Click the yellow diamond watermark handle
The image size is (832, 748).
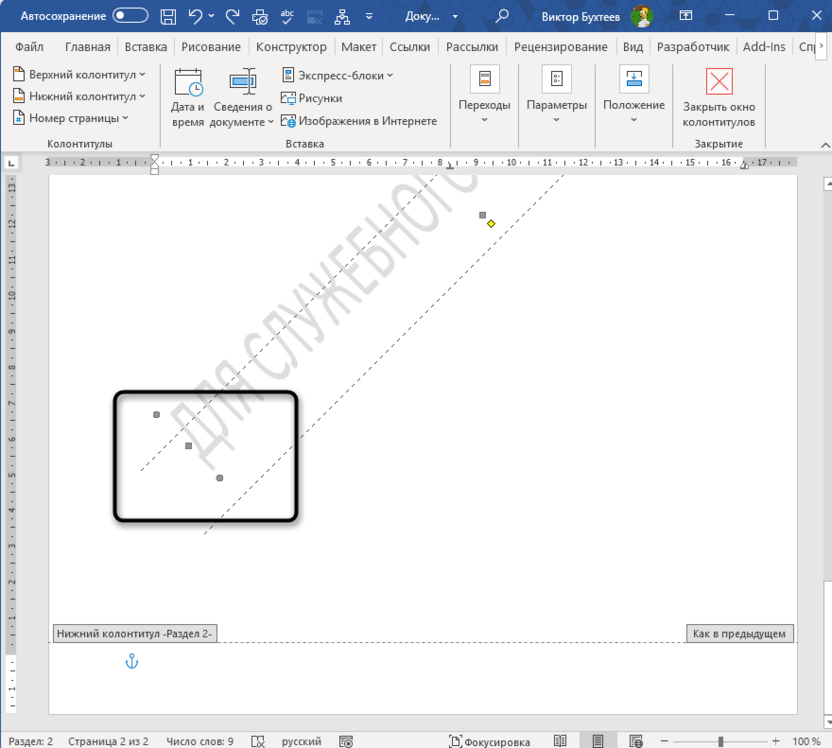pyautogui.click(x=491, y=223)
